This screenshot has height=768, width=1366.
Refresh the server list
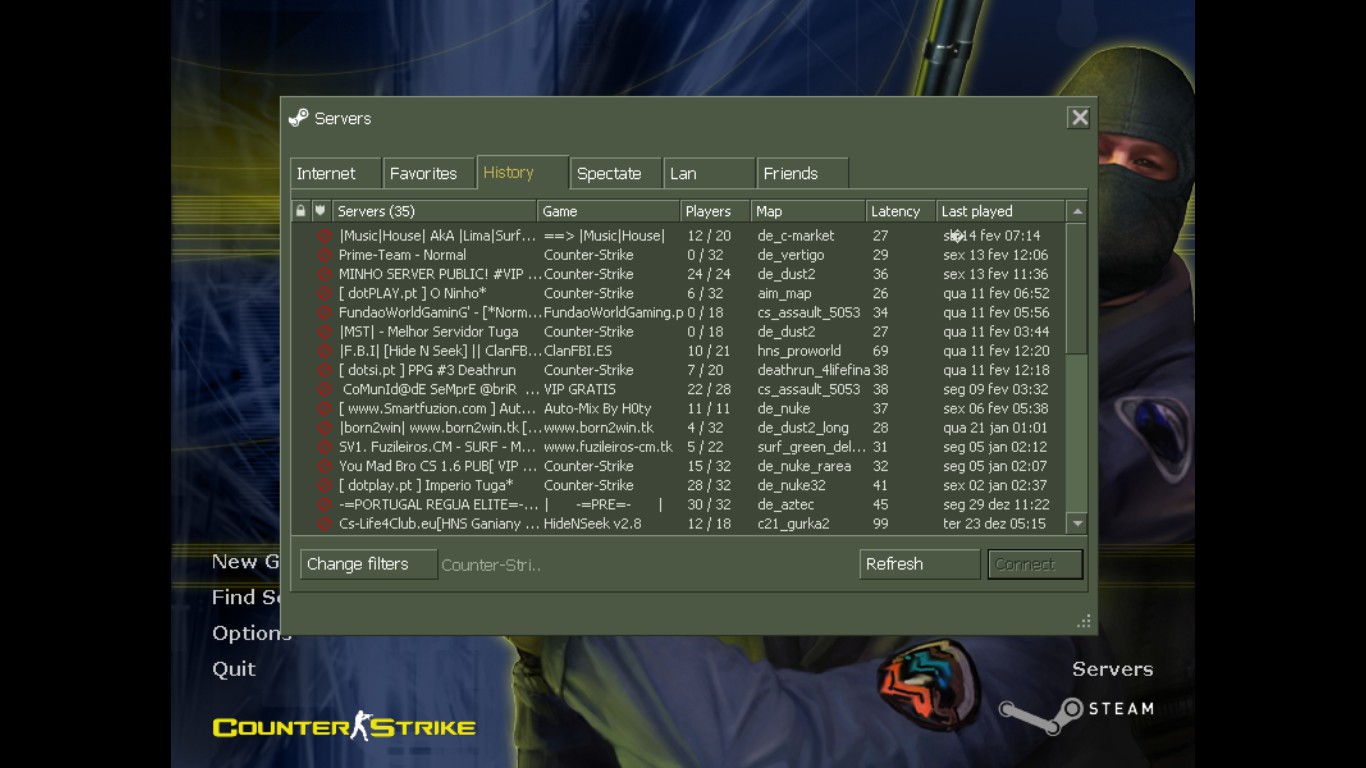(920, 564)
